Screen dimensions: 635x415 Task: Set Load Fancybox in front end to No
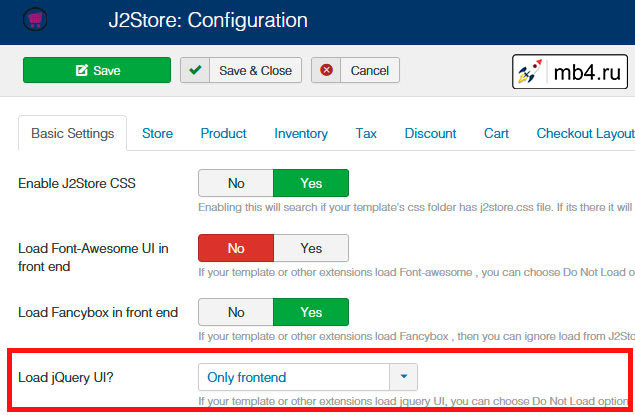tap(236, 312)
